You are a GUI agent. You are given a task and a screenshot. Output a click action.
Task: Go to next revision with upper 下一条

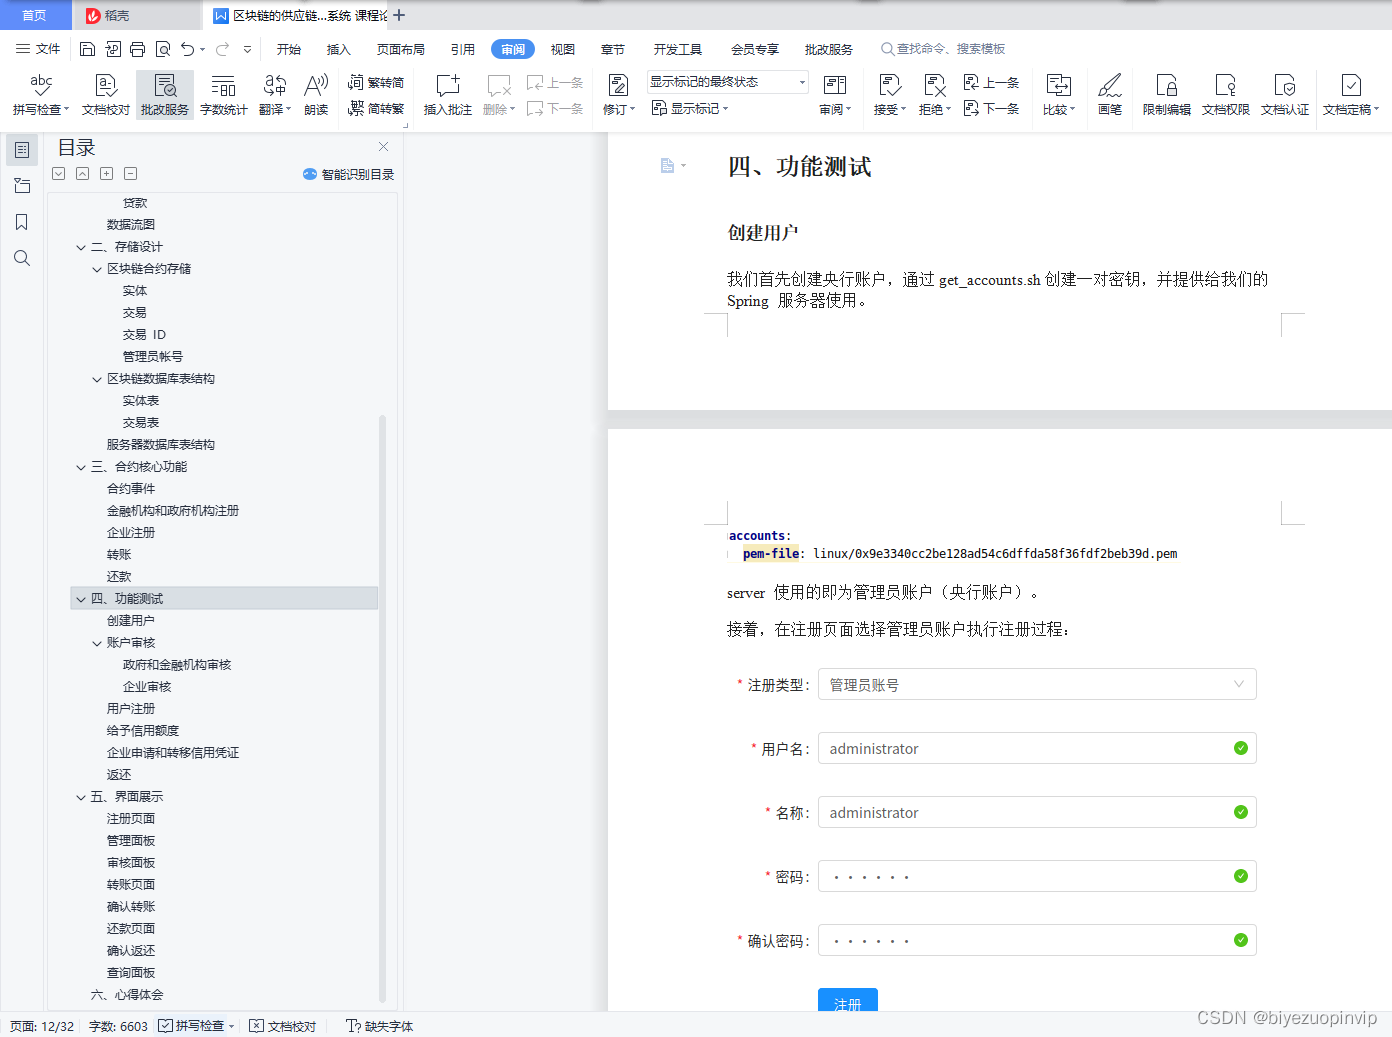tap(993, 108)
